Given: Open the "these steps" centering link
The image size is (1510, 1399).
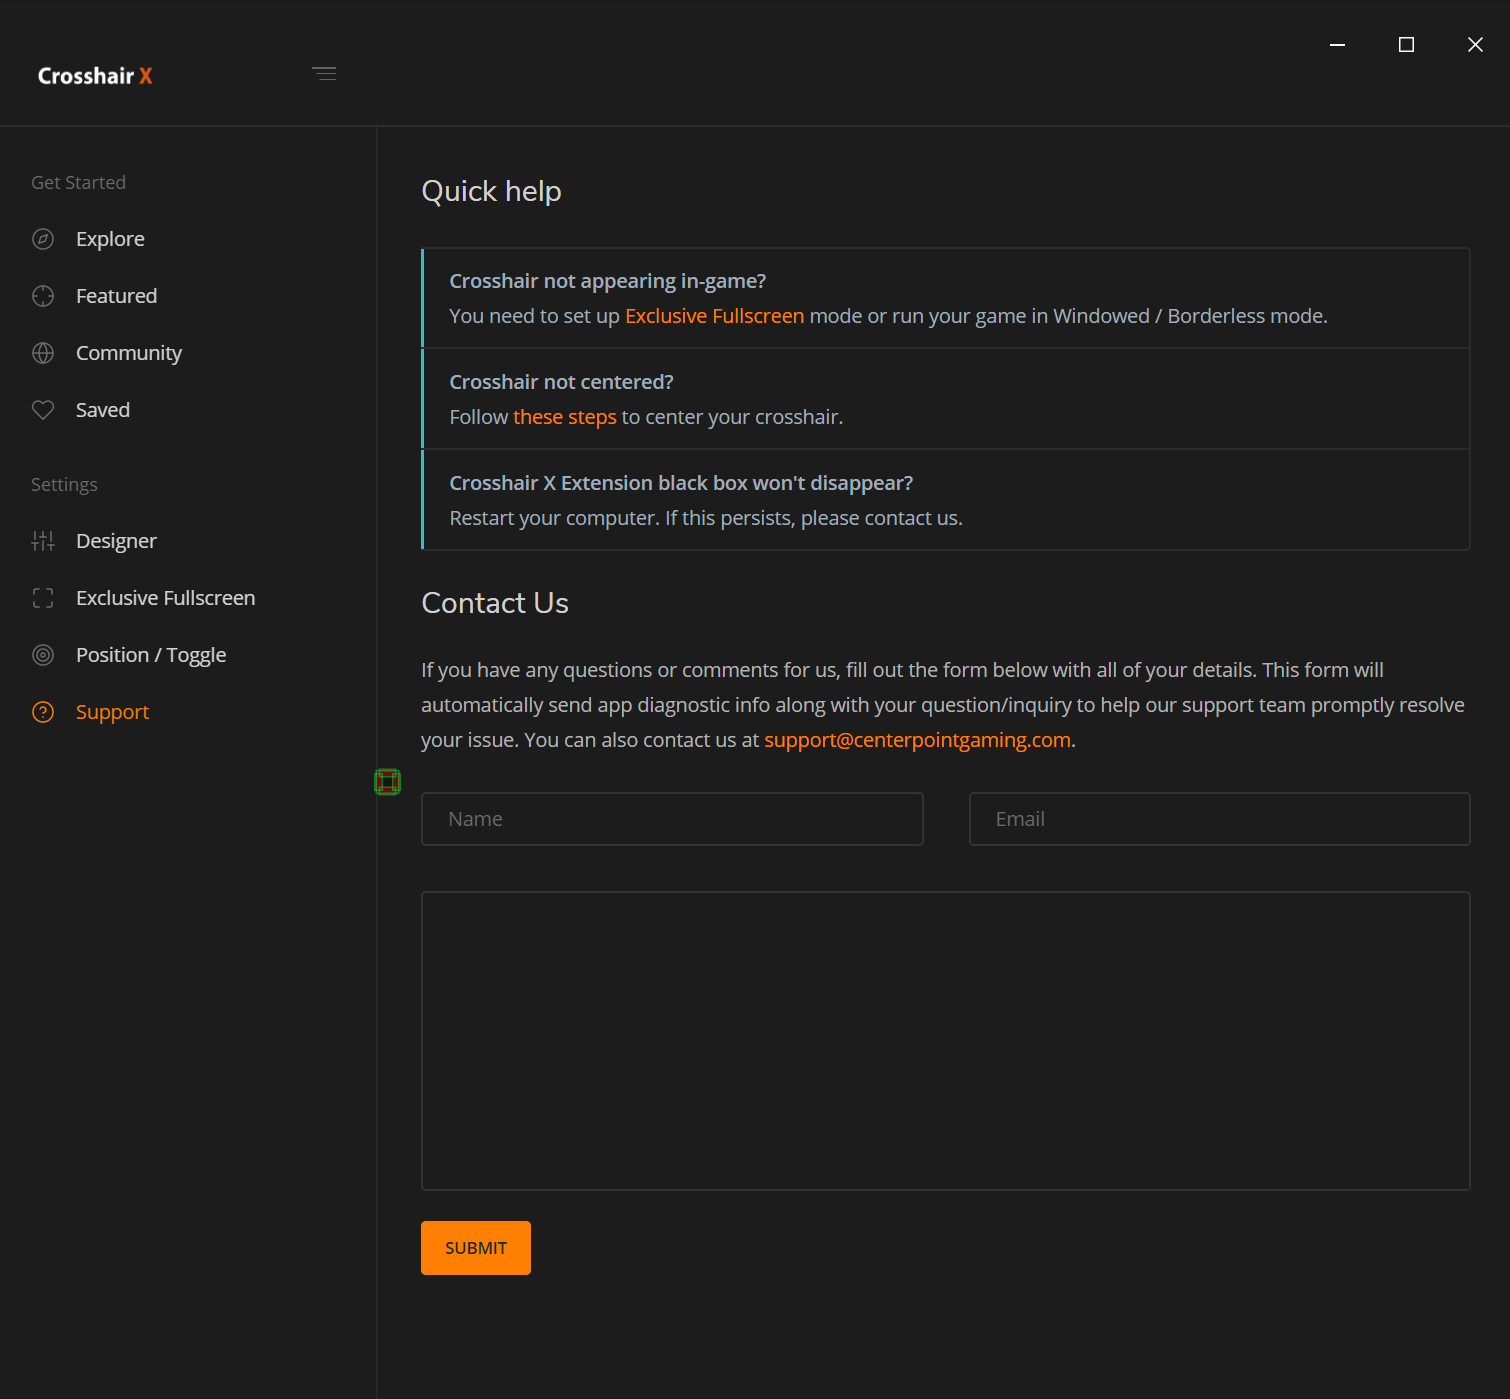Looking at the screenshot, I should [565, 417].
